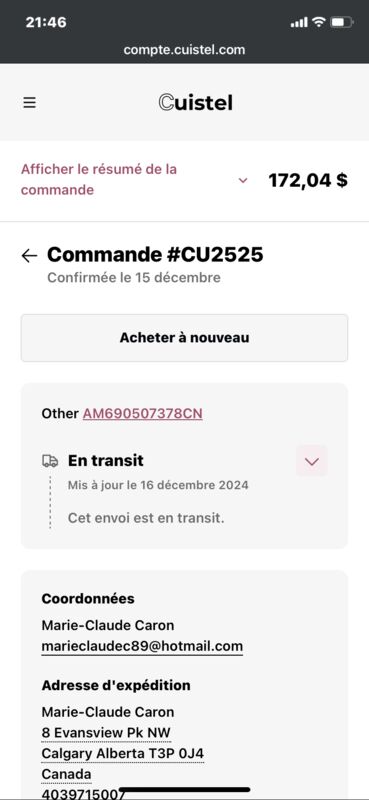Tap the battery indicator icon
Image resolution: width=369 pixels, height=800 pixels.
[x=341, y=22]
